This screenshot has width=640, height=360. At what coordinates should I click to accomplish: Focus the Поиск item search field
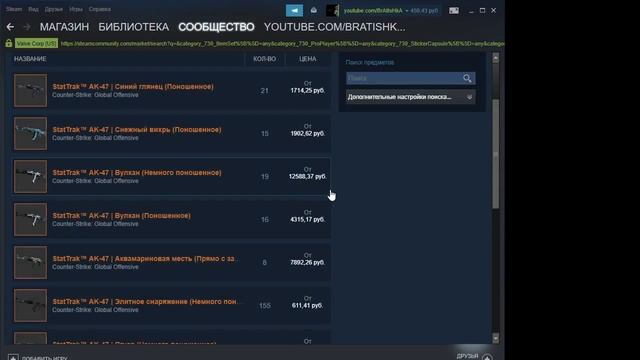pyautogui.click(x=404, y=78)
